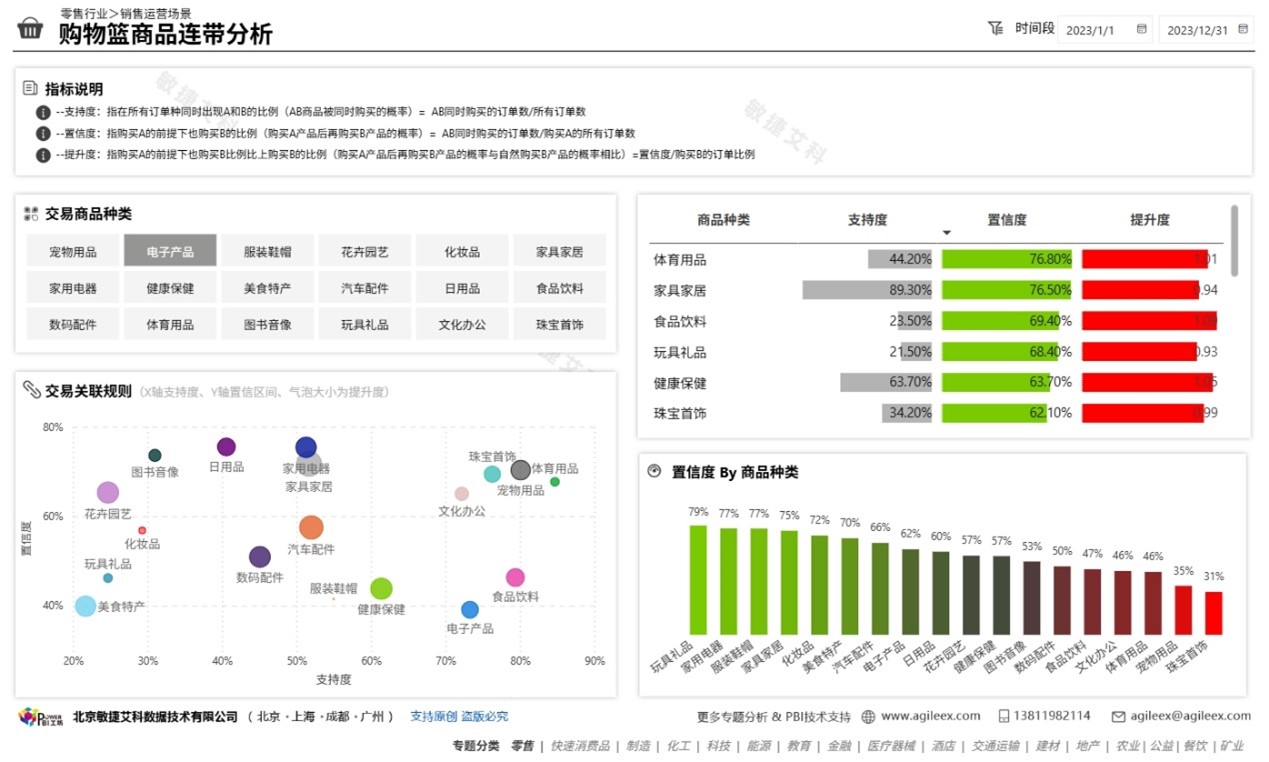Click the sort arrow under 支持度 column
1269x762 pixels.
tap(946, 232)
